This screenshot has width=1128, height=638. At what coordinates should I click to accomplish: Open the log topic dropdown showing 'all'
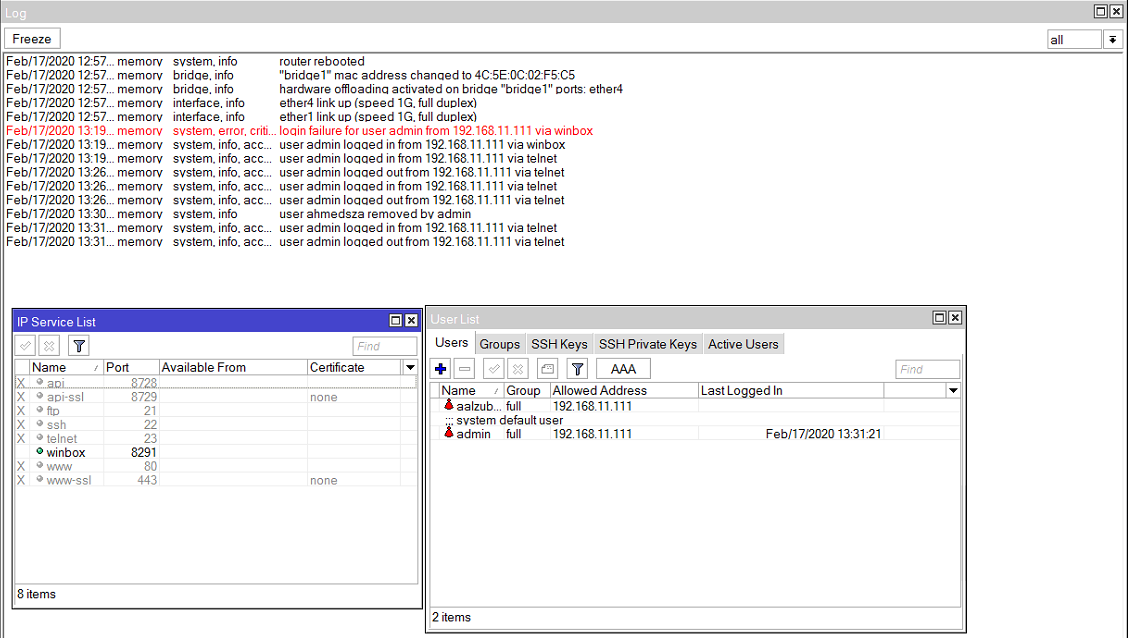click(1112, 39)
